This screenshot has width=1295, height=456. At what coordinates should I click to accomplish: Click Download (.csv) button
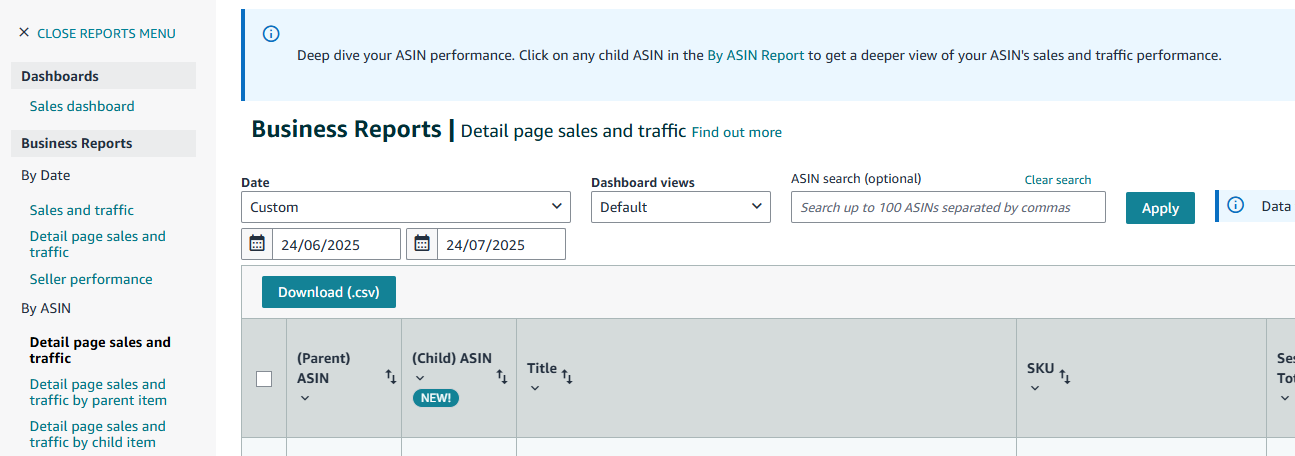coord(329,292)
